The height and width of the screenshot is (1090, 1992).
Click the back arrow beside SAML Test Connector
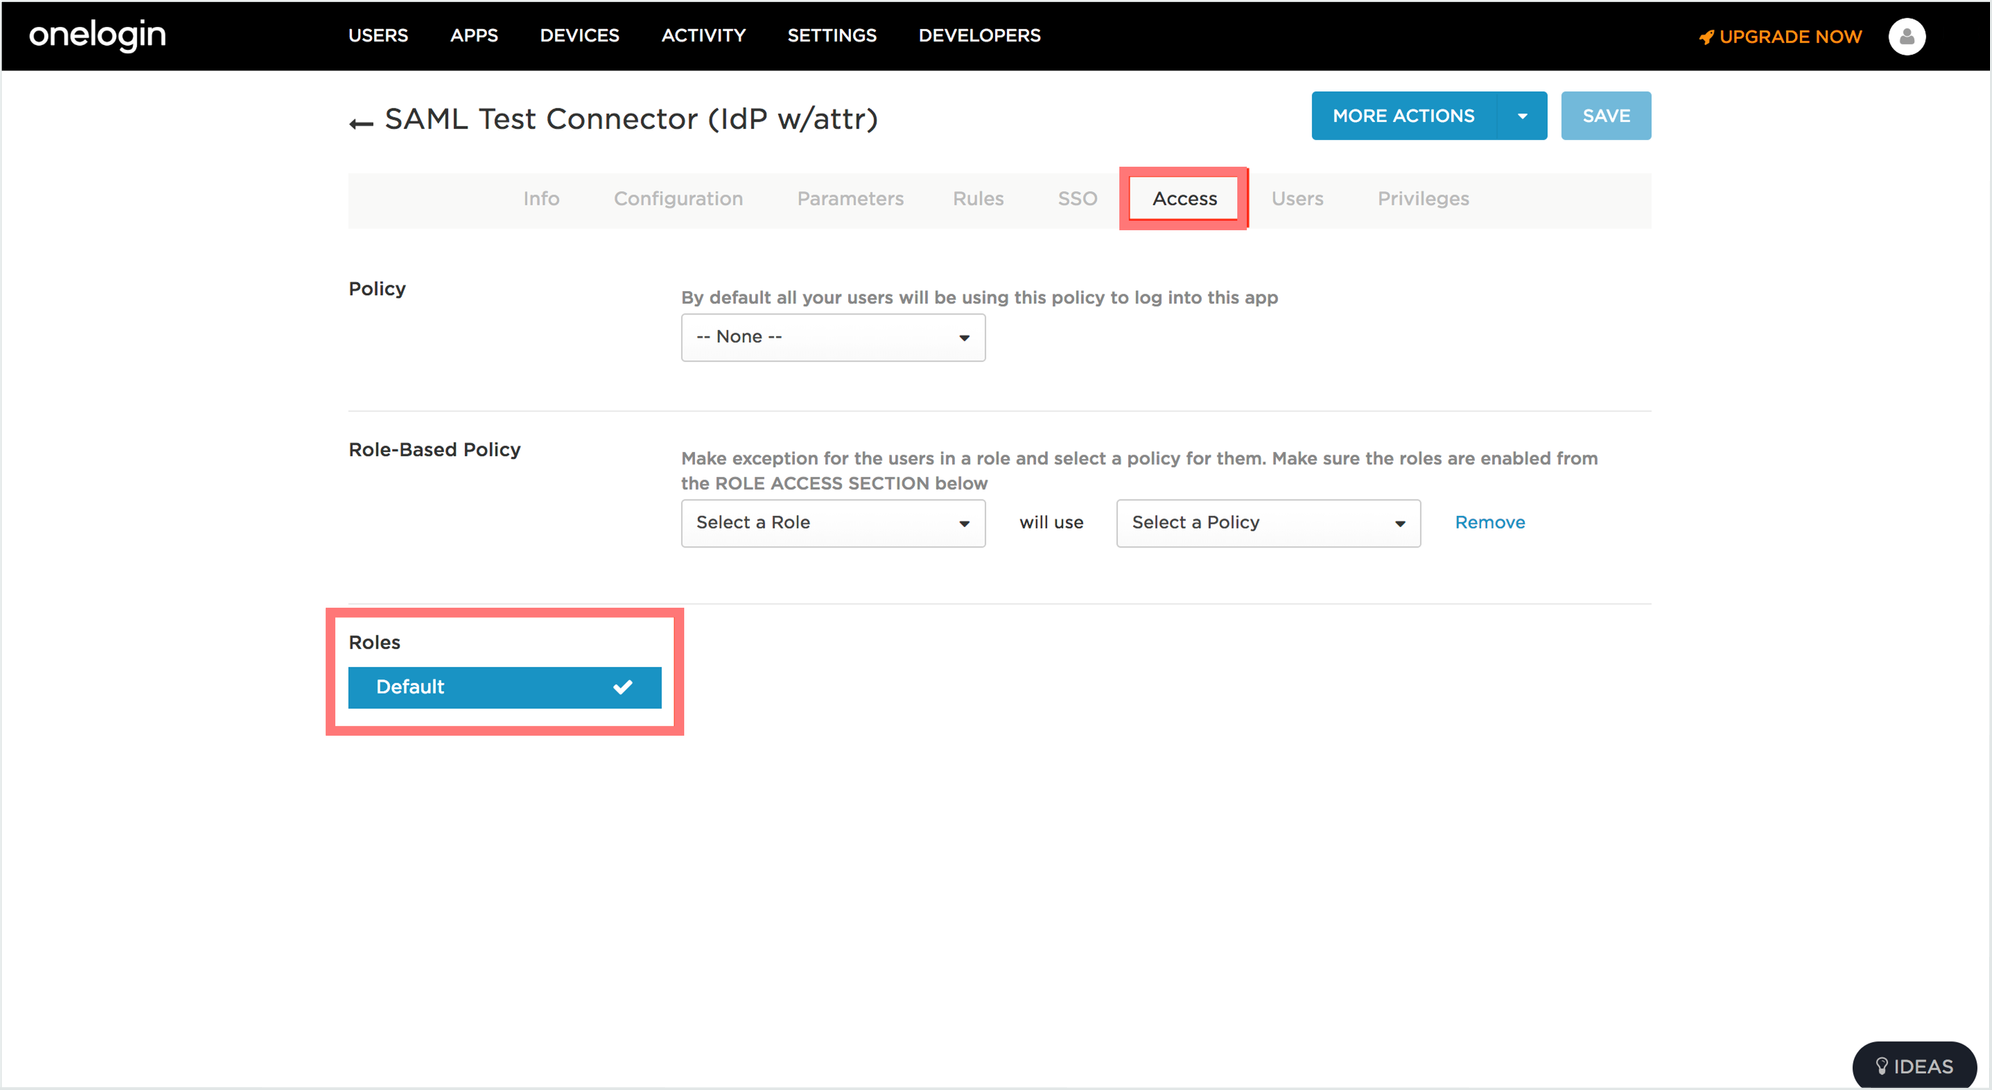pos(360,123)
